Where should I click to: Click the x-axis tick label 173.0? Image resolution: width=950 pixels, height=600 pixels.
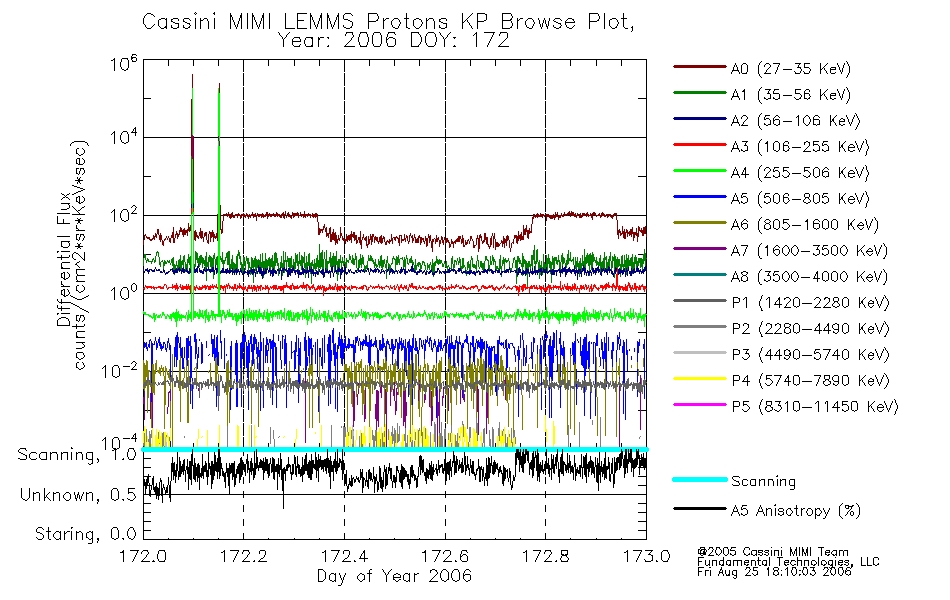tap(646, 556)
